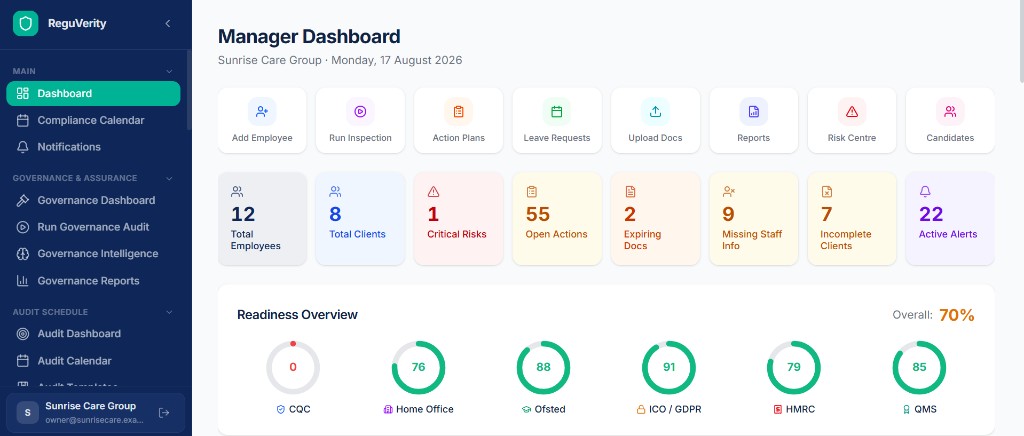Viewport: 1024px width, 436px height.
Task: Click the QMS readiness ring showing 85
Action: point(919,367)
